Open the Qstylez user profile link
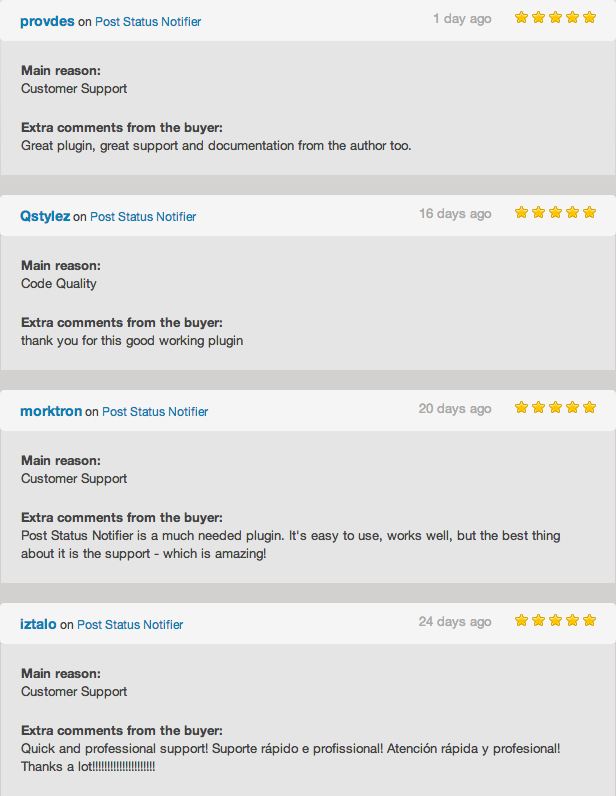 (x=45, y=216)
